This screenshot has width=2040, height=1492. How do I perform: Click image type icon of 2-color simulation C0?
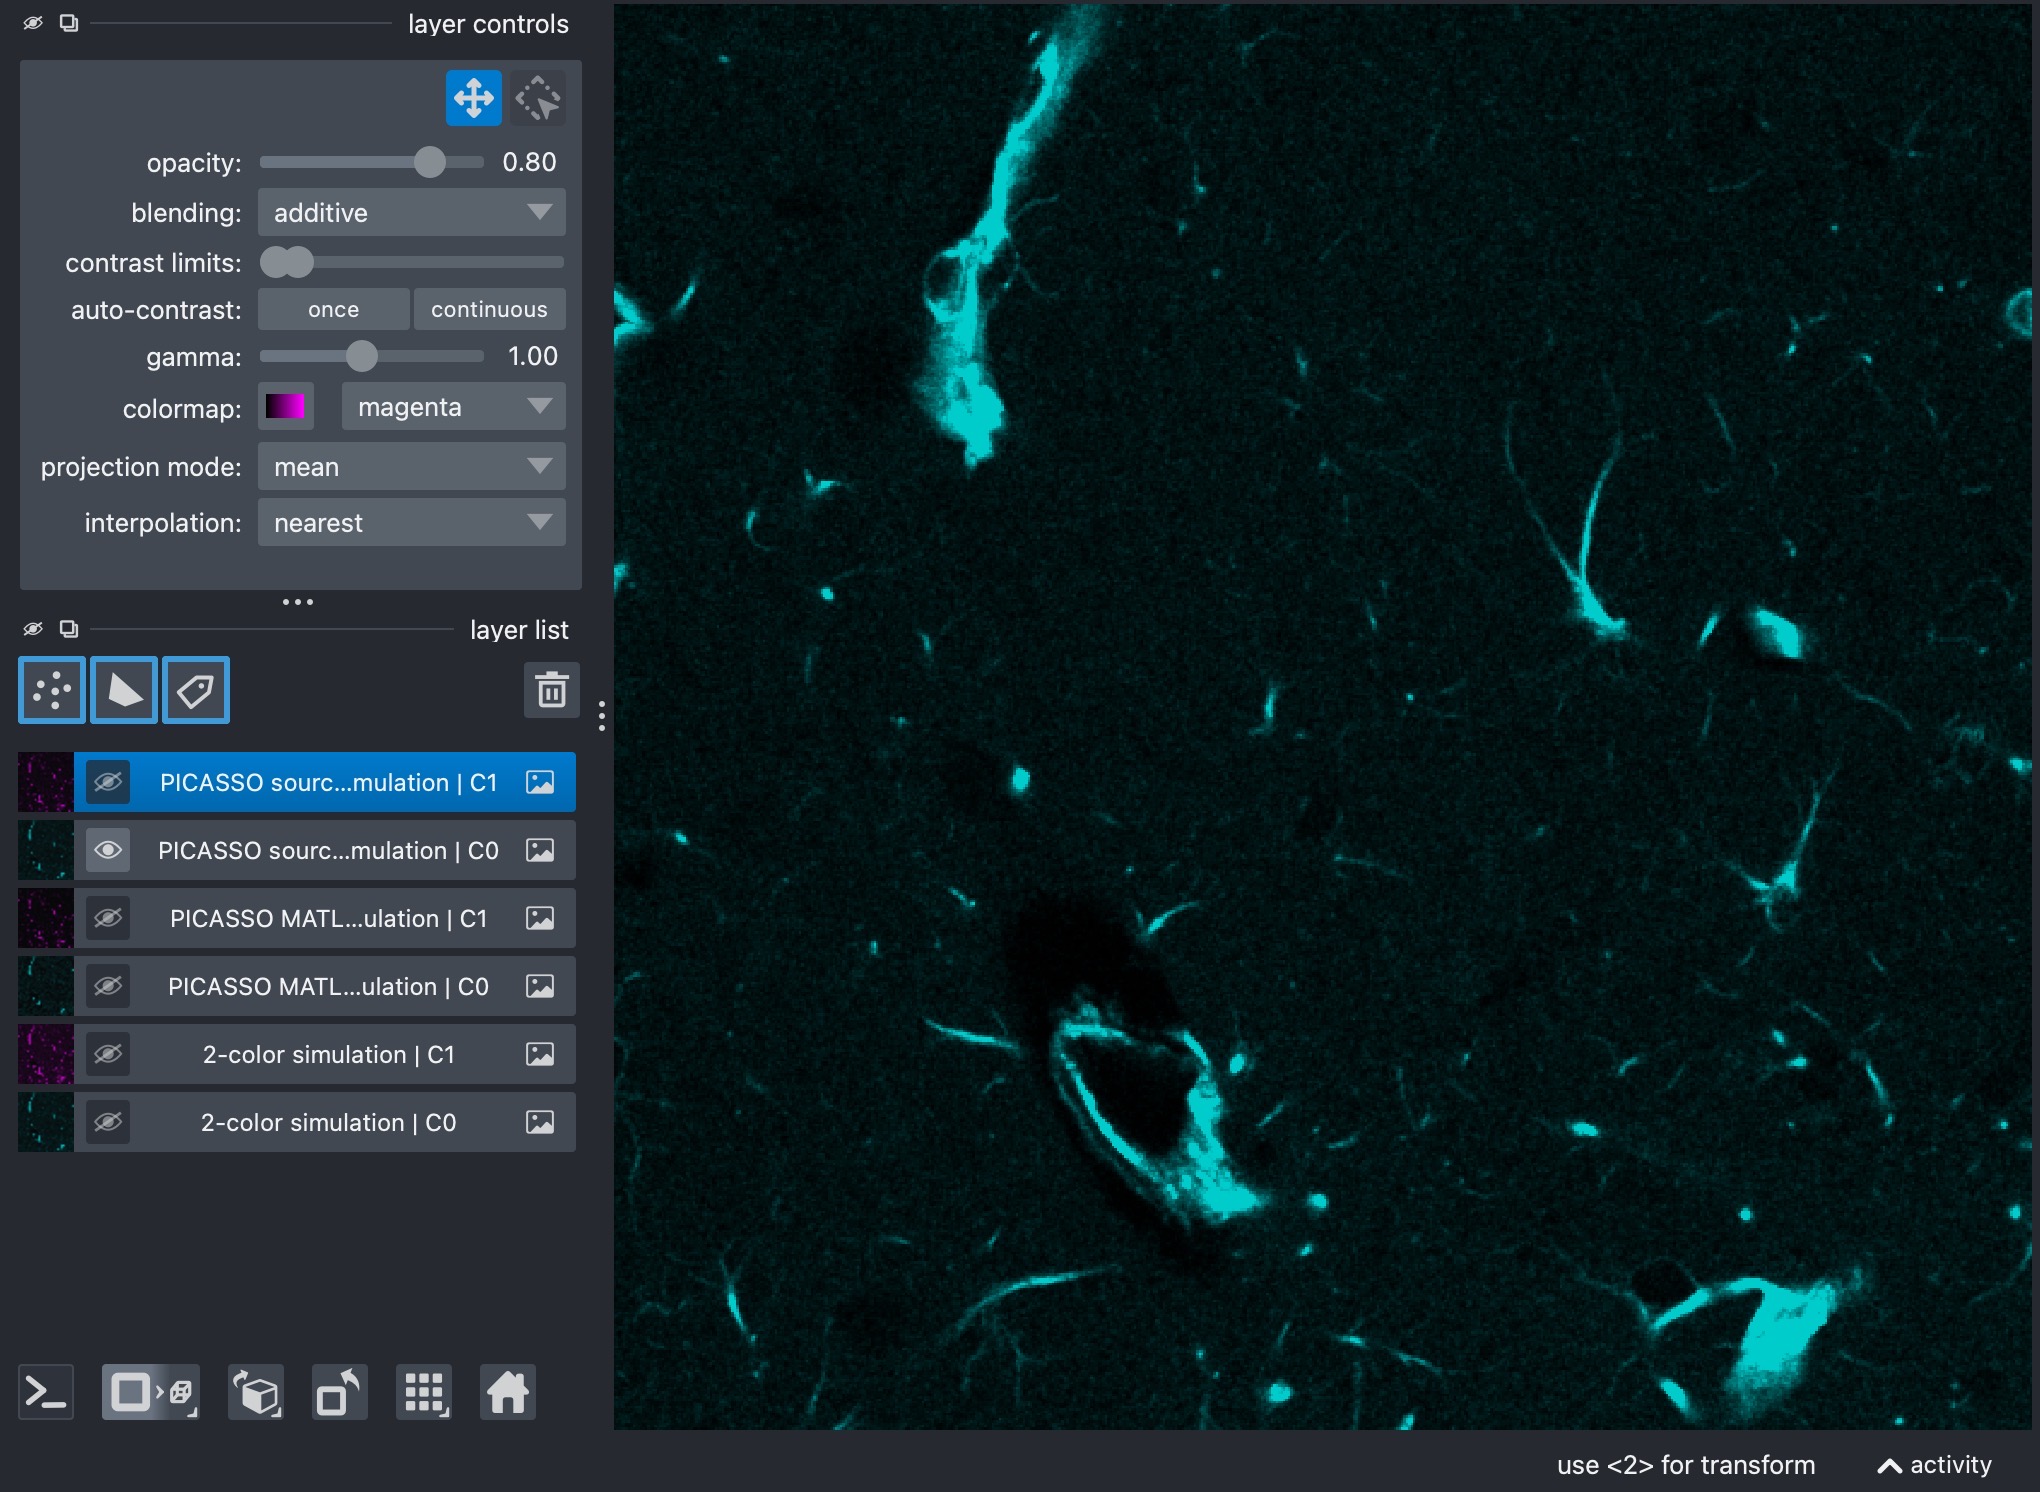click(x=540, y=1122)
